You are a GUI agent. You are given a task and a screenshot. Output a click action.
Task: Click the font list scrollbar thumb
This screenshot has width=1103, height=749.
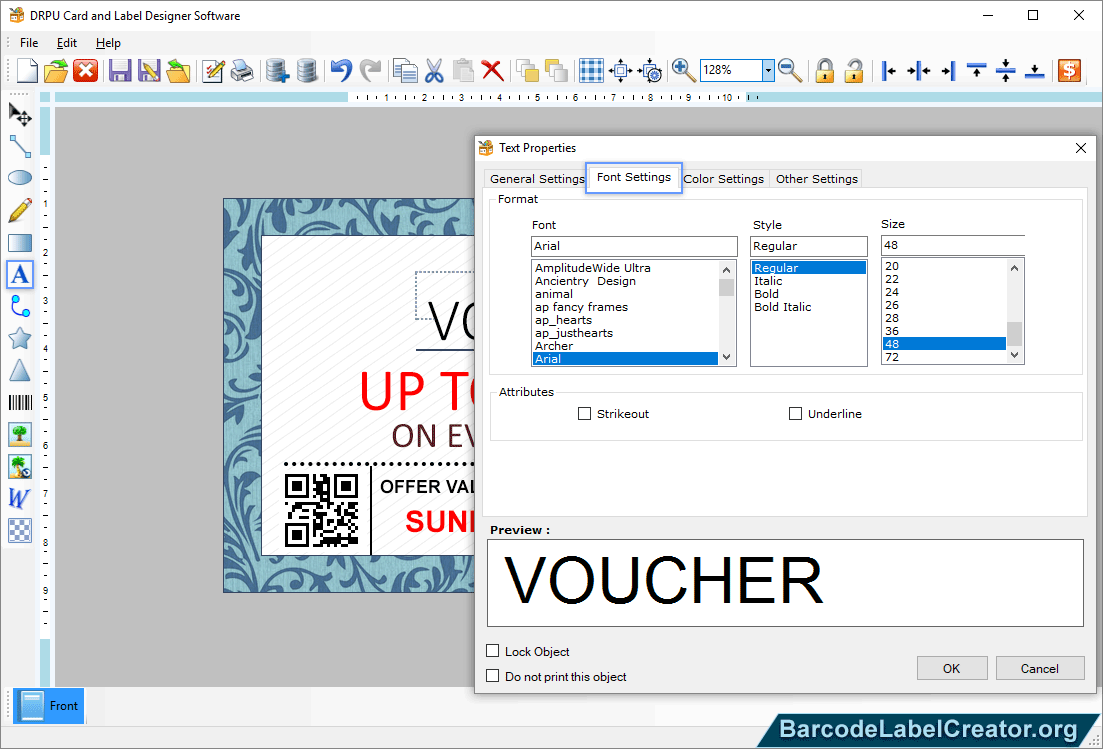(726, 287)
